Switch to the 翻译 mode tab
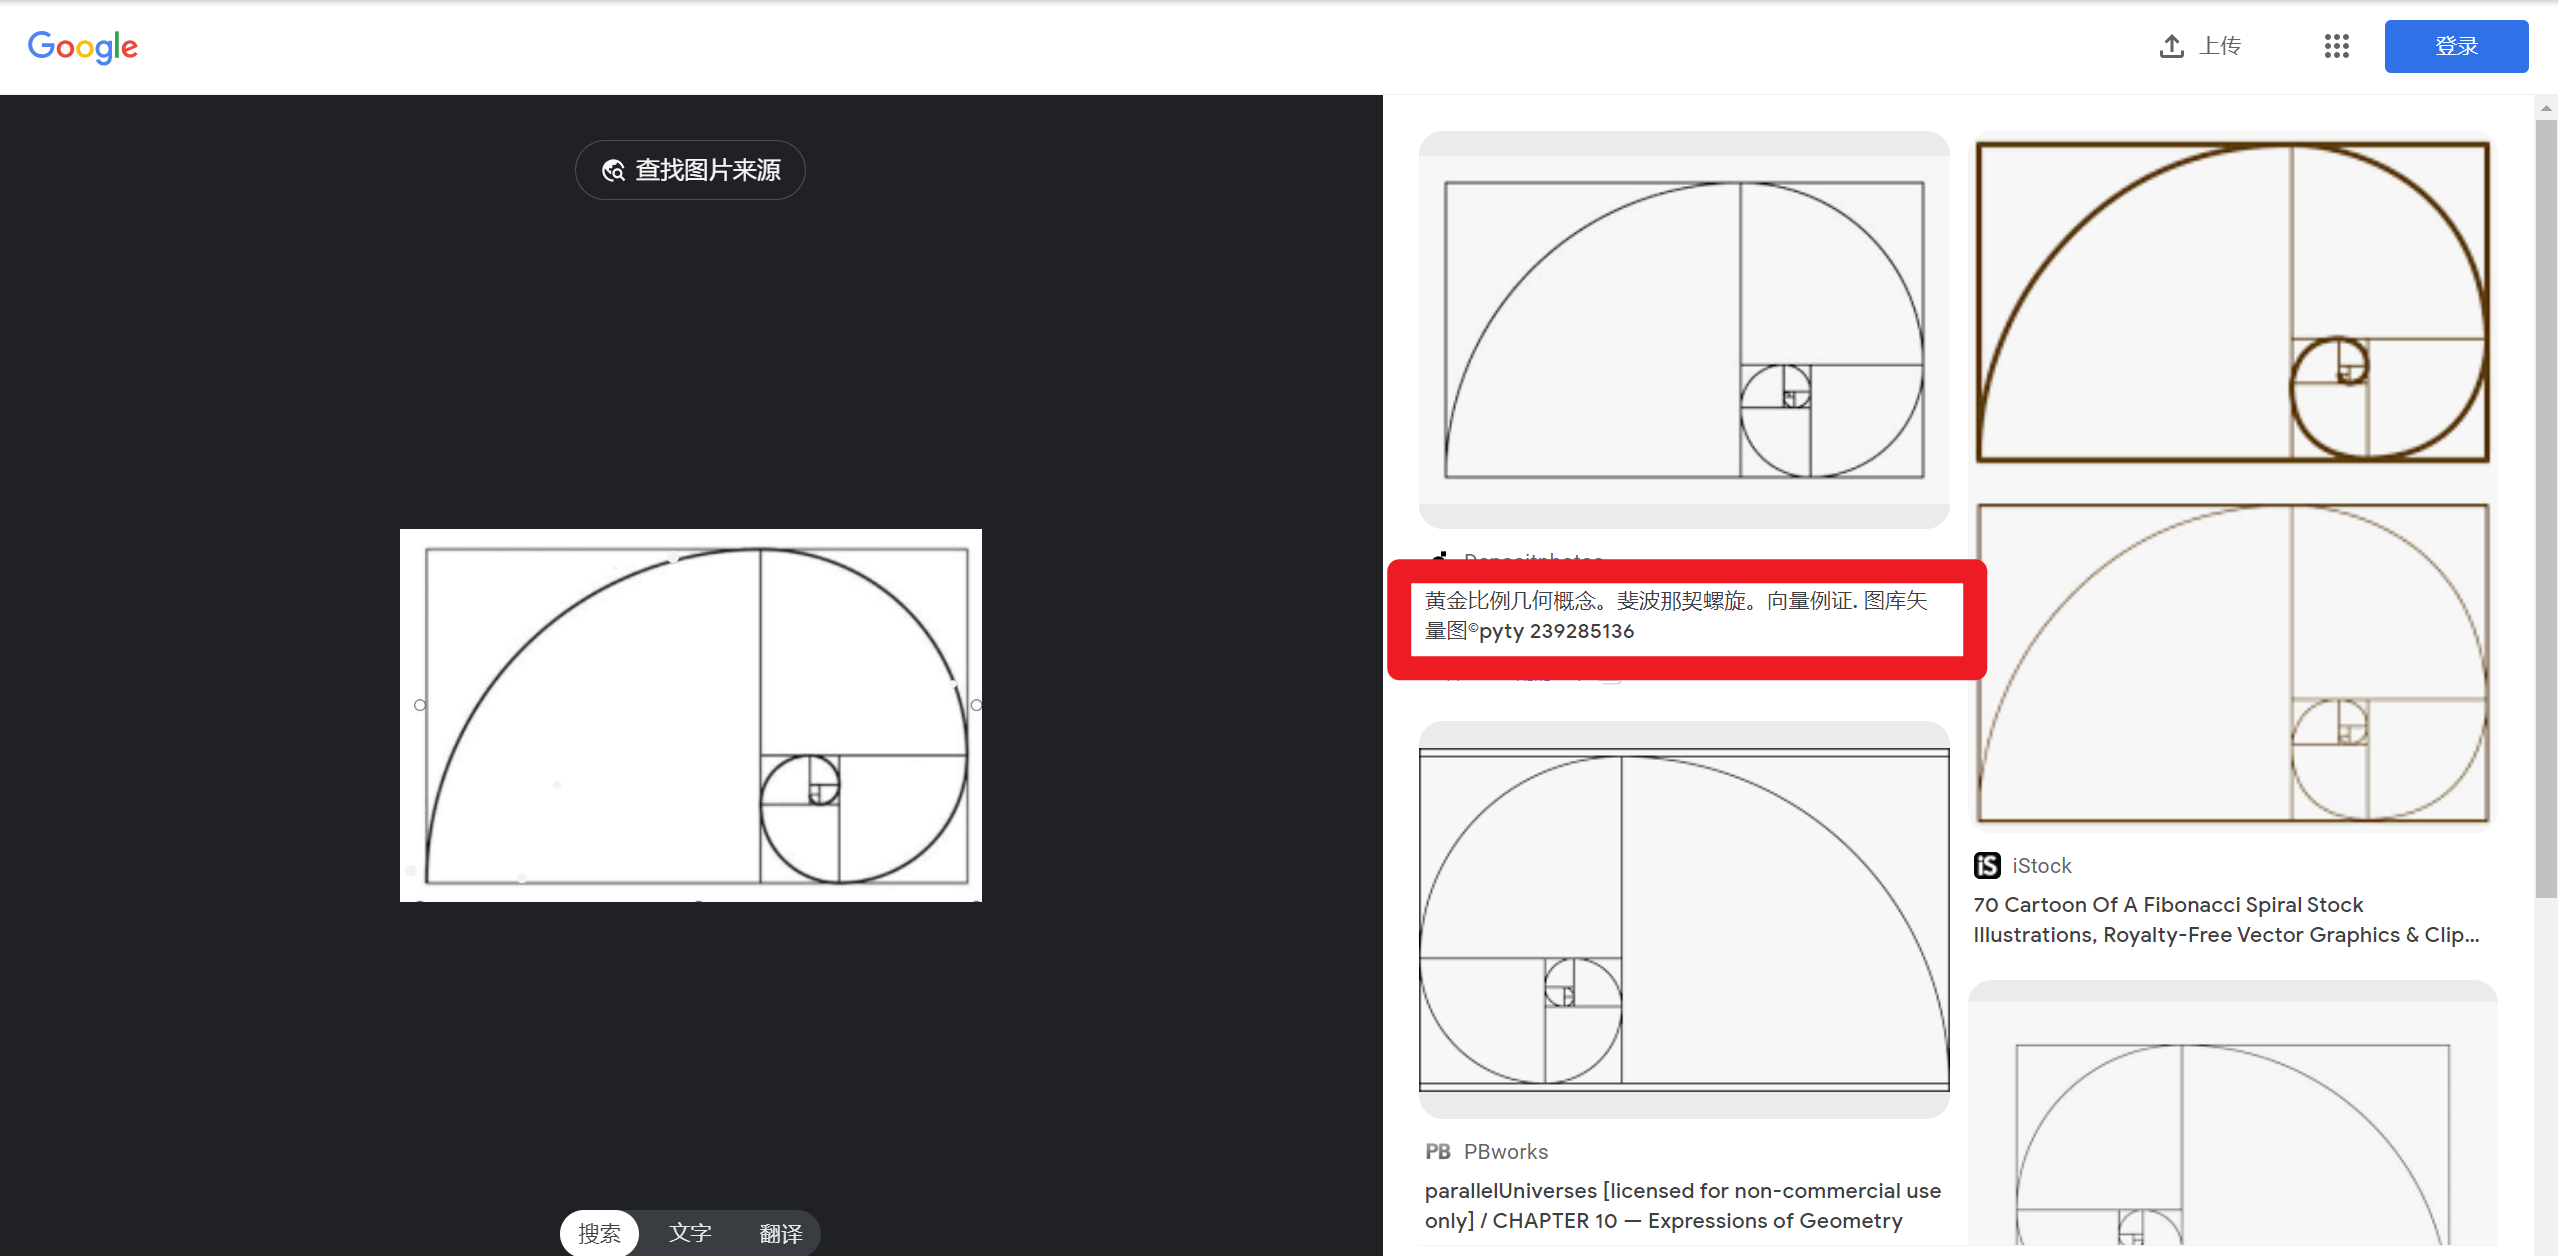The image size is (2558, 1256). [x=780, y=1233]
